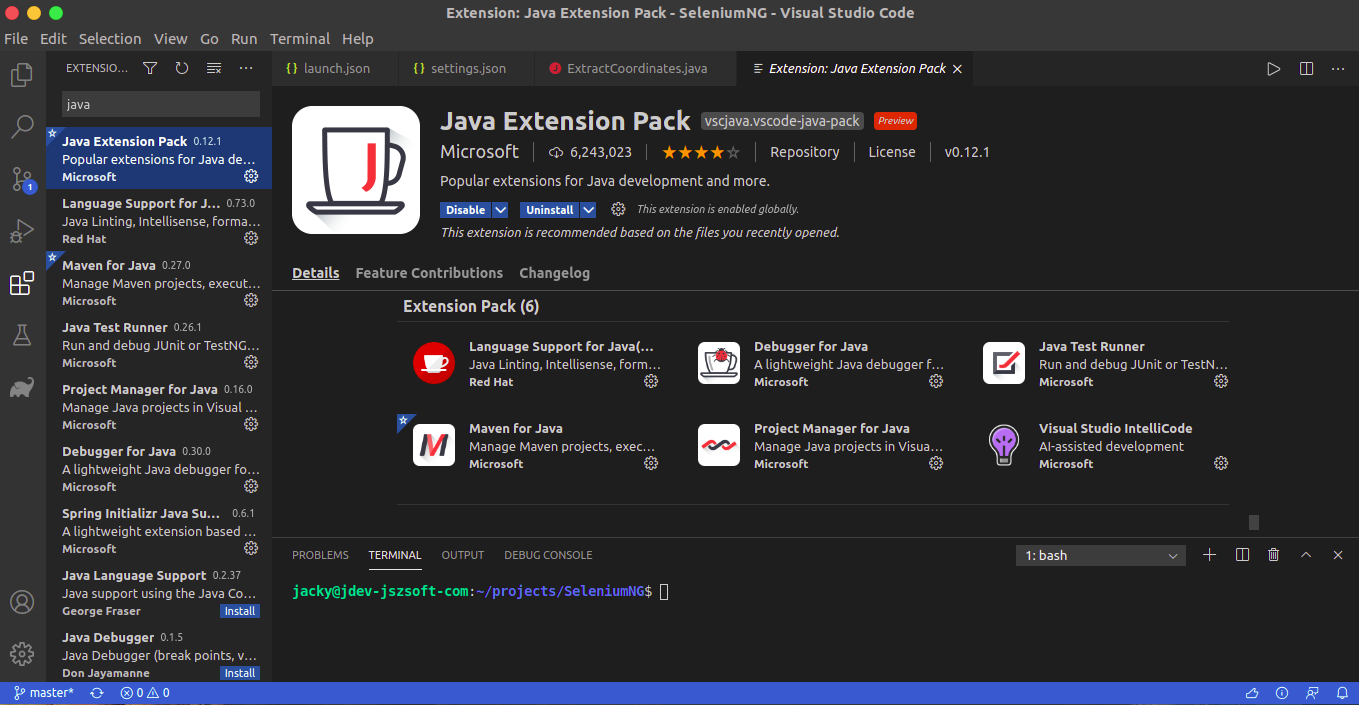This screenshot has height=705, width=1359.
Task: Install Java Debugger by Don Jayamanne
Action: [x=240, y=673]
